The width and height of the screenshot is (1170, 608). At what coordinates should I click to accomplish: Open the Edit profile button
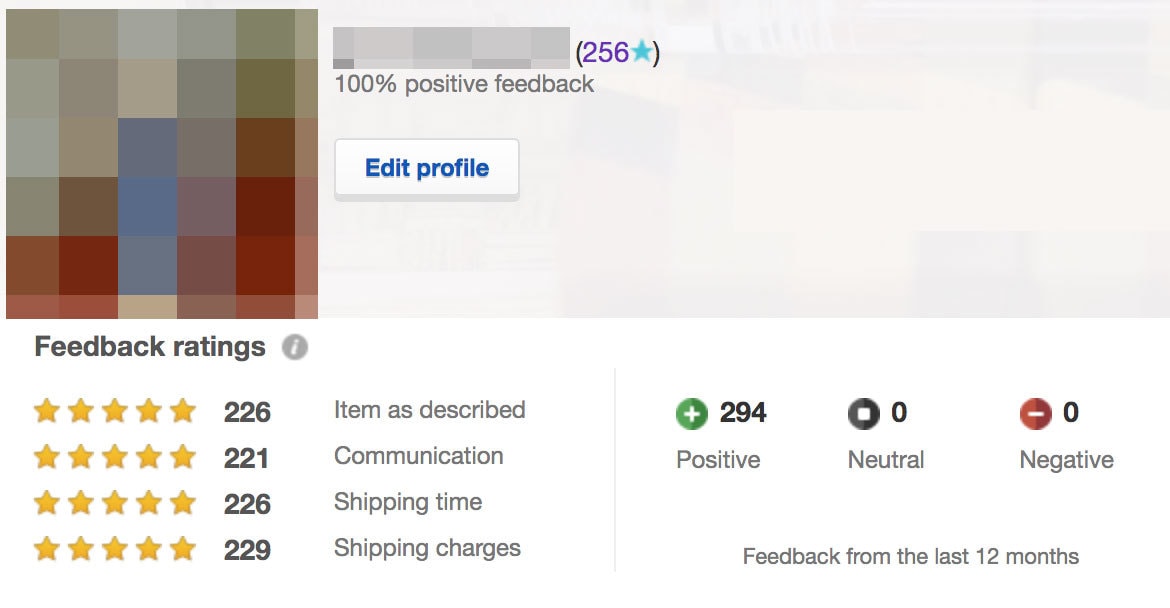pyautogui.click(x=427, y=169)
